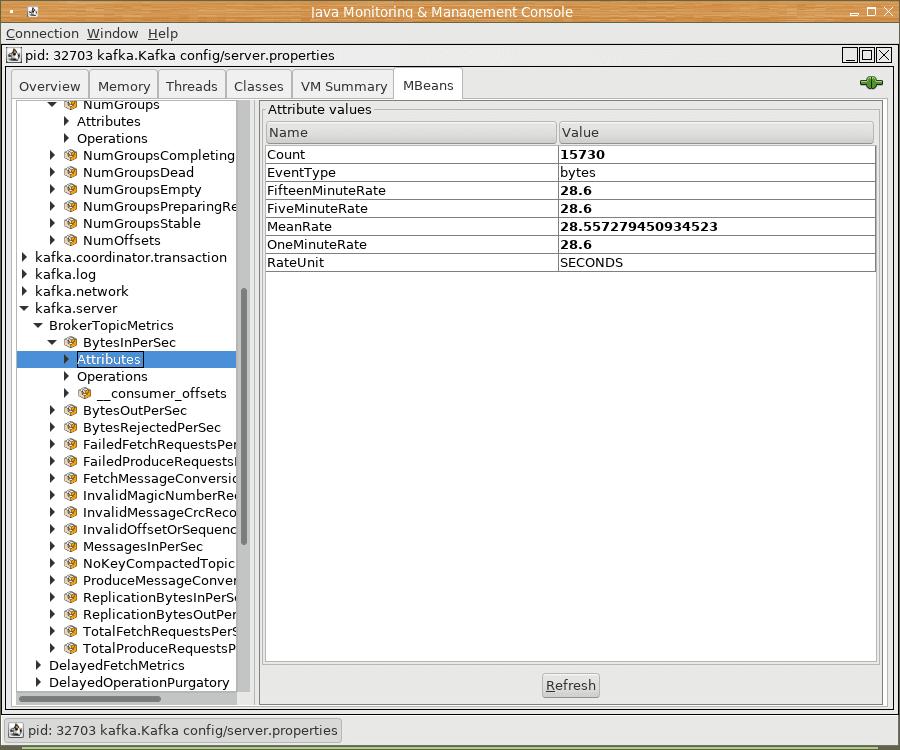Click the Java icon in the internal frame title
This screenshot has height=750, width=900.
[x=14, y=55]
